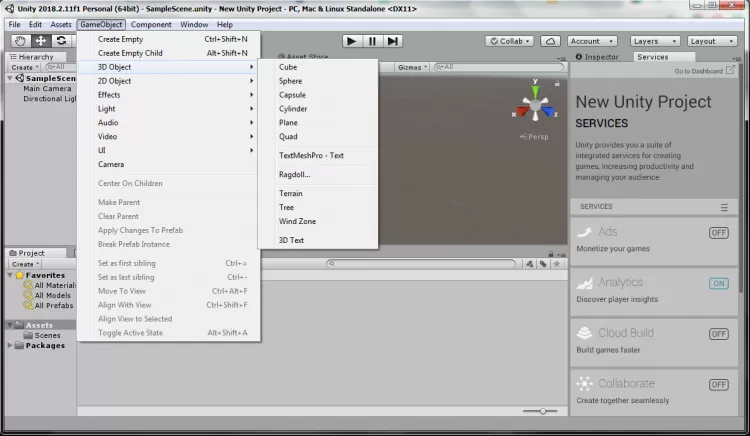This screenshot has height=436, width=750.
Task: Toggle the Collaborate OFF switch
Action: (718, 385)
